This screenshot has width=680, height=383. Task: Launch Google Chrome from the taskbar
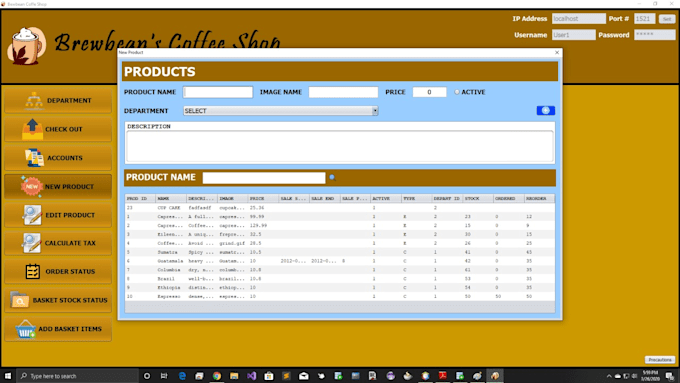click(217, 376)
